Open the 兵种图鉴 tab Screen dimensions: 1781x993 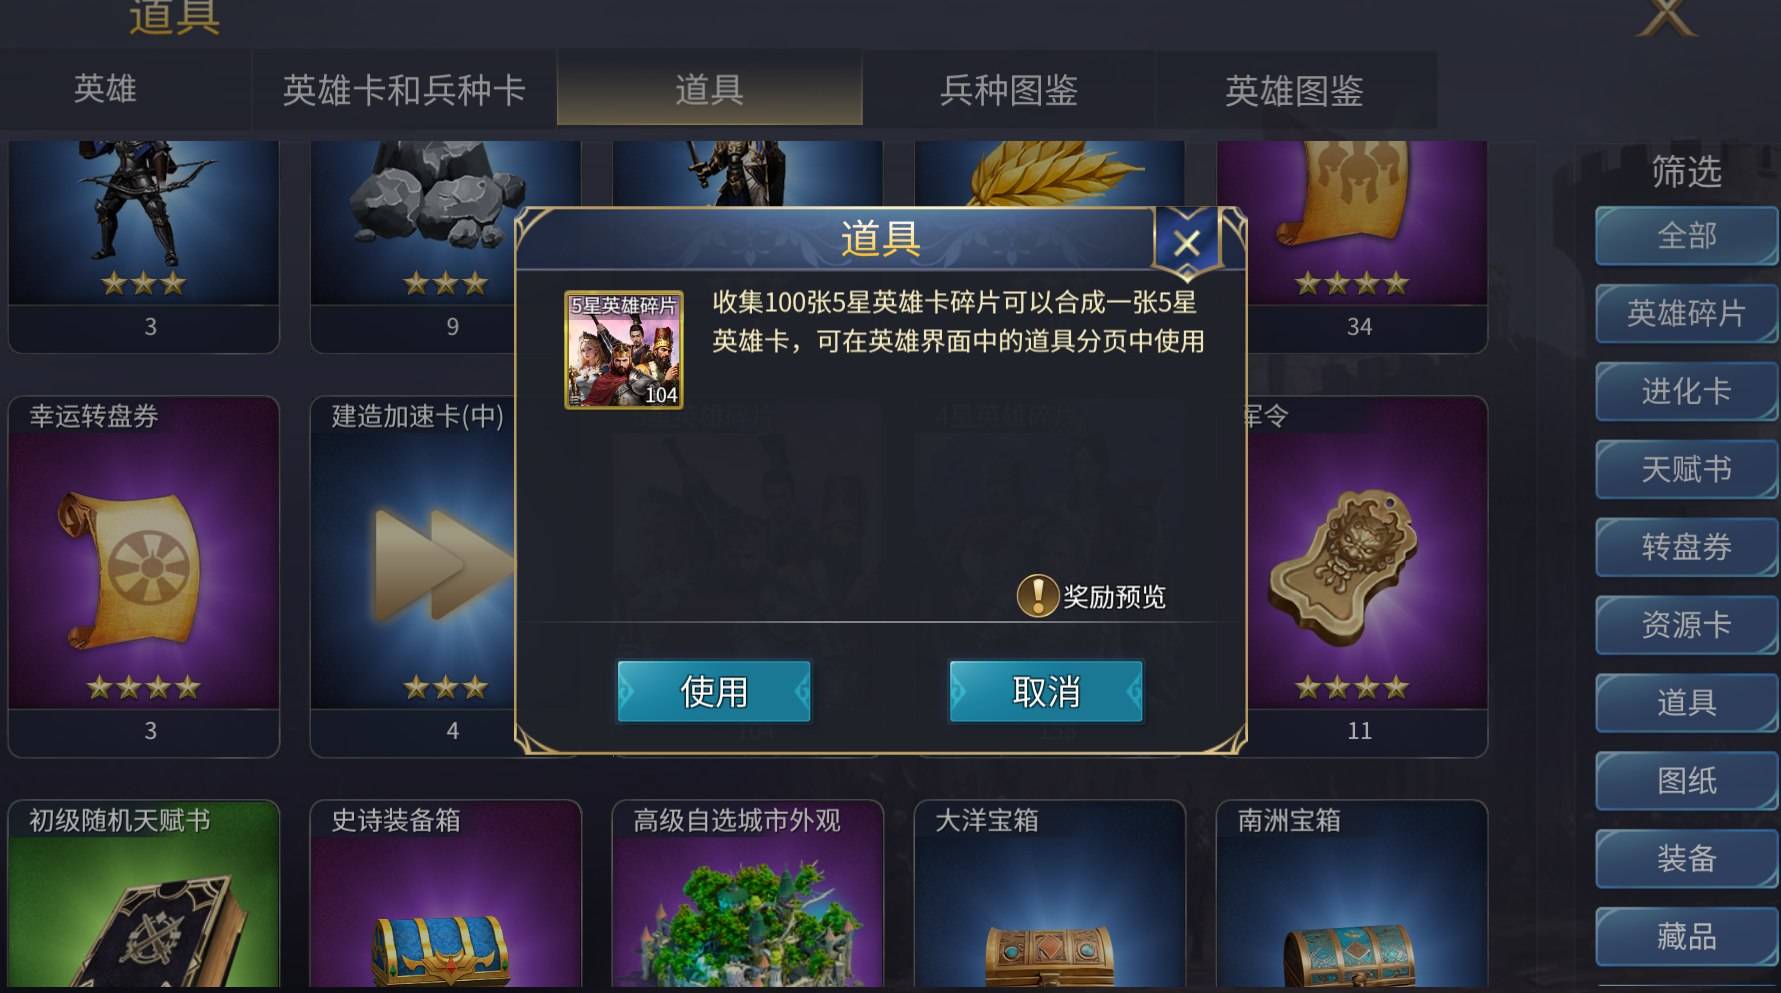pyautogui.click(x=1009, y=89)
